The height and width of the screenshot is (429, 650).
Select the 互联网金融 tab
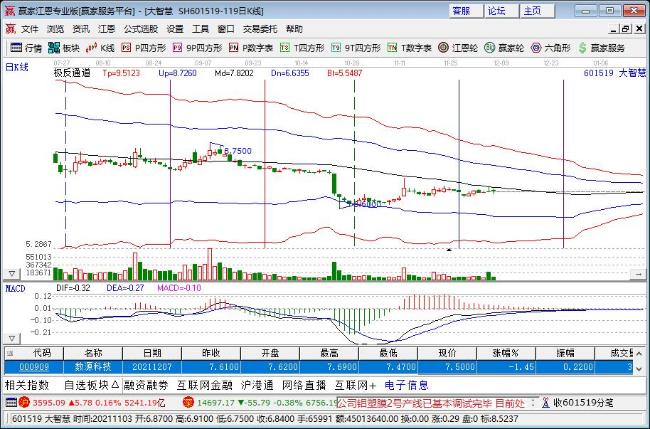coord(204,385)
